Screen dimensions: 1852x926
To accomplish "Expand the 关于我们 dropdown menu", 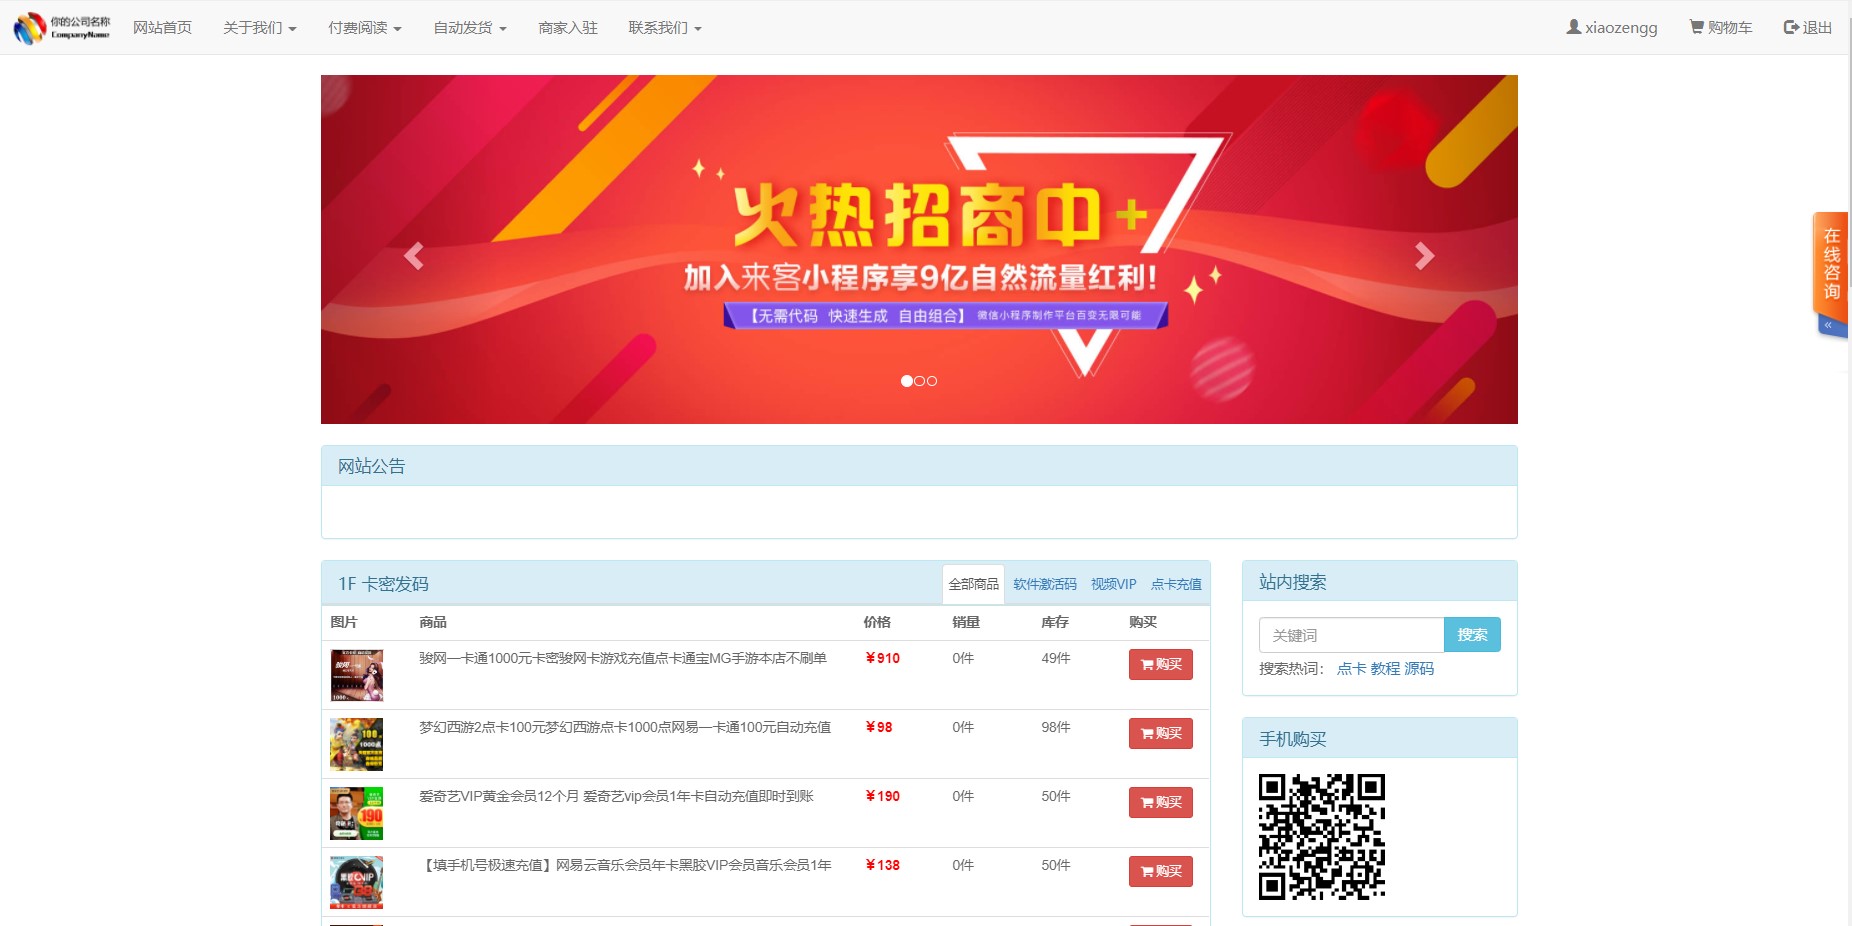I will (x=260, y=27).
